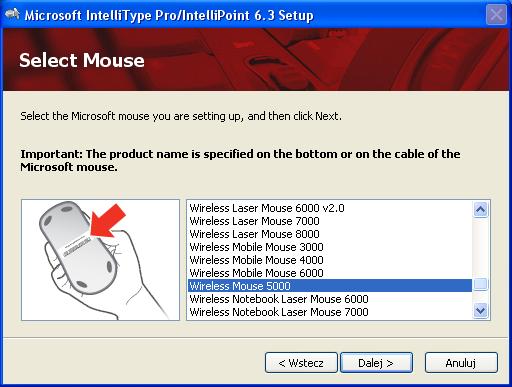Cancel setup with the Anuluj button
This screenshot has width=512, height=387.
[461, 363]
